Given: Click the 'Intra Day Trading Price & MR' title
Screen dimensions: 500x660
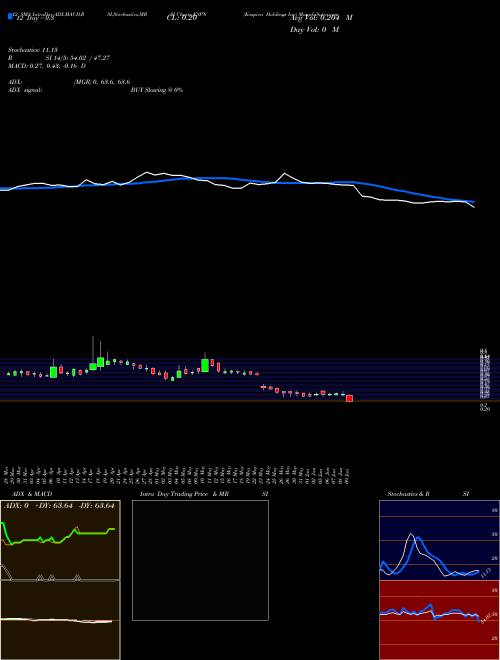Looking at the screenshot, I should point(184,494).
